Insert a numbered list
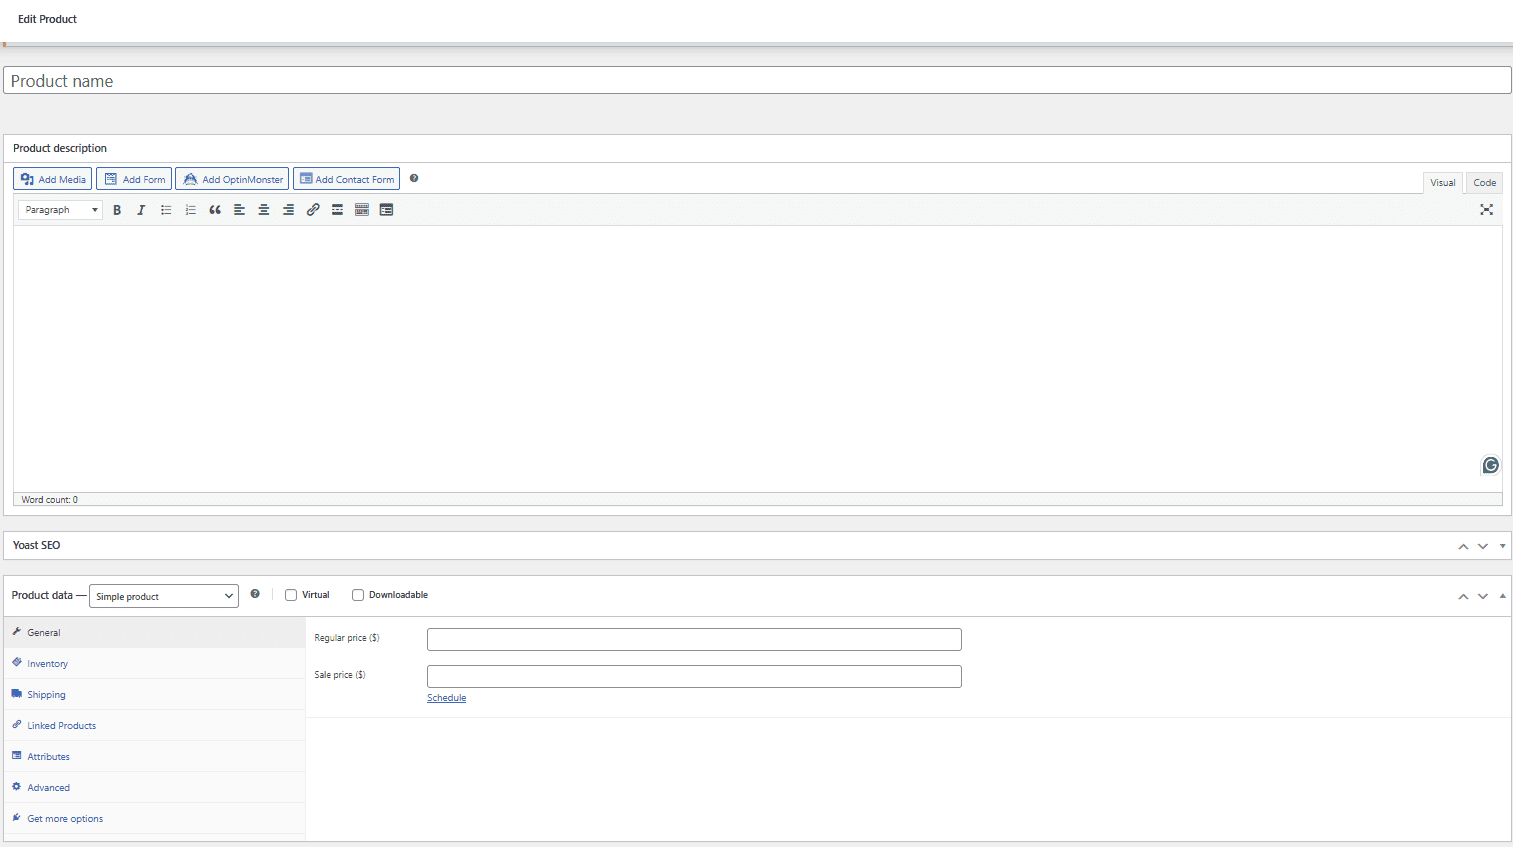 click(x=190, y=209)
